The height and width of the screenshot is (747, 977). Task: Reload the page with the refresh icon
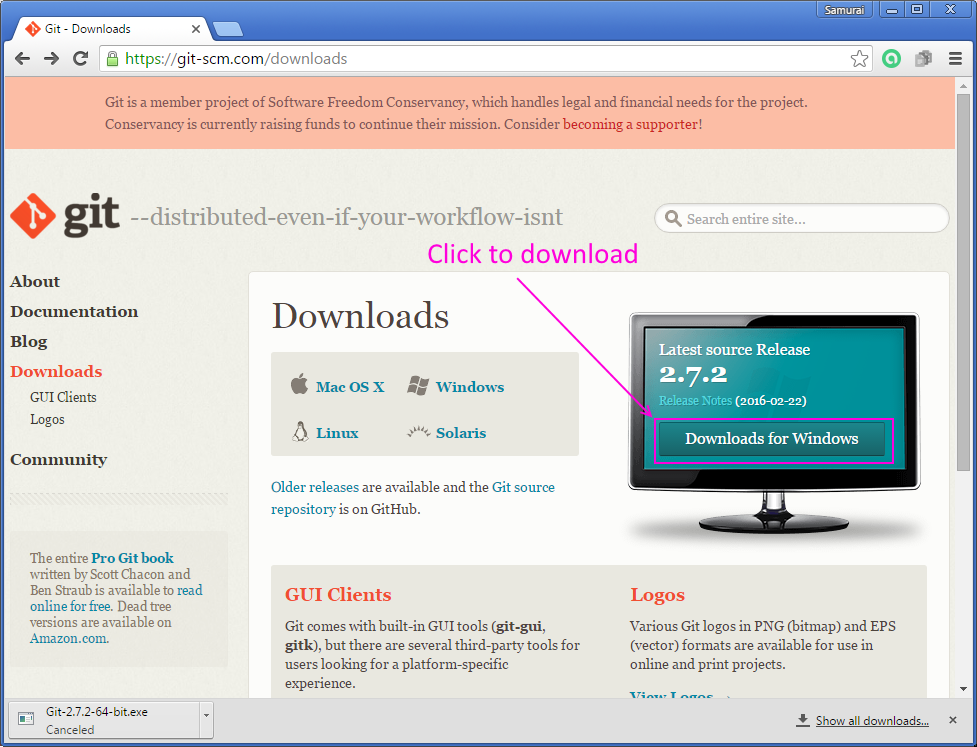[80, 59]
